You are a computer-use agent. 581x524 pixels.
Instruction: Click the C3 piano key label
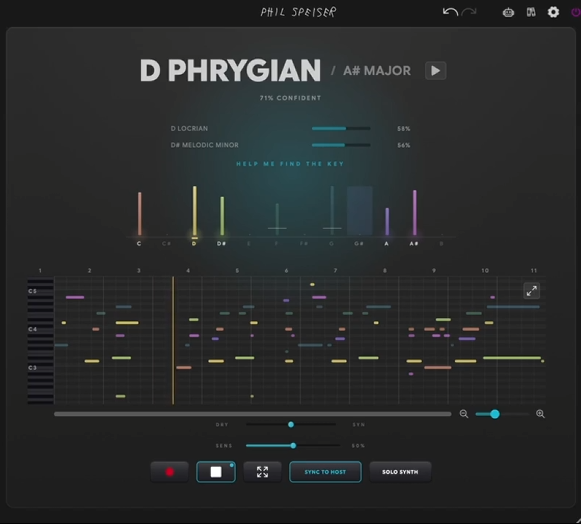point(32,368)
